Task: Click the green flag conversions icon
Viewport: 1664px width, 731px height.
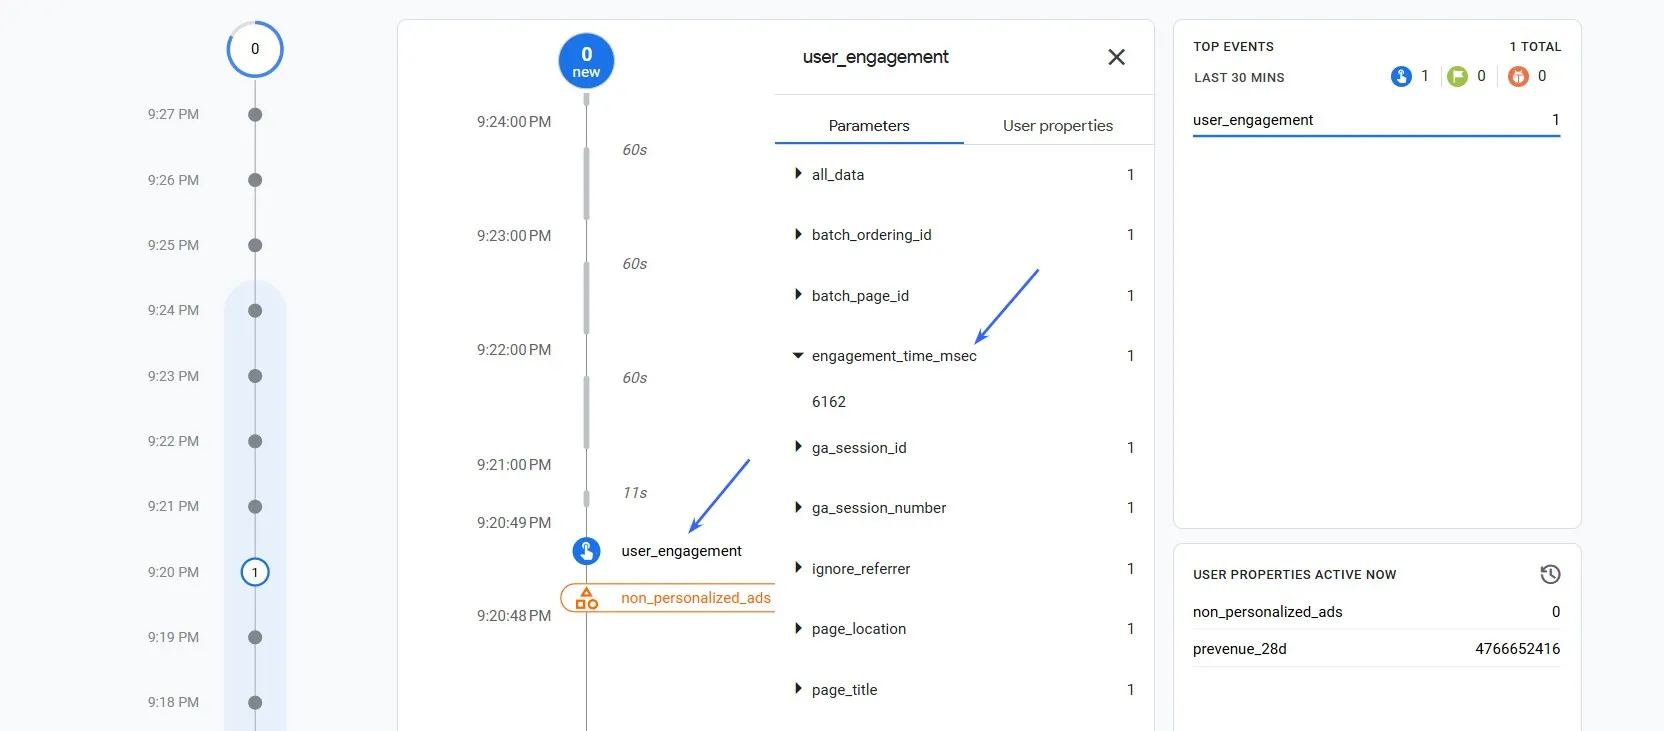Action: click(x=1457, y=76)
